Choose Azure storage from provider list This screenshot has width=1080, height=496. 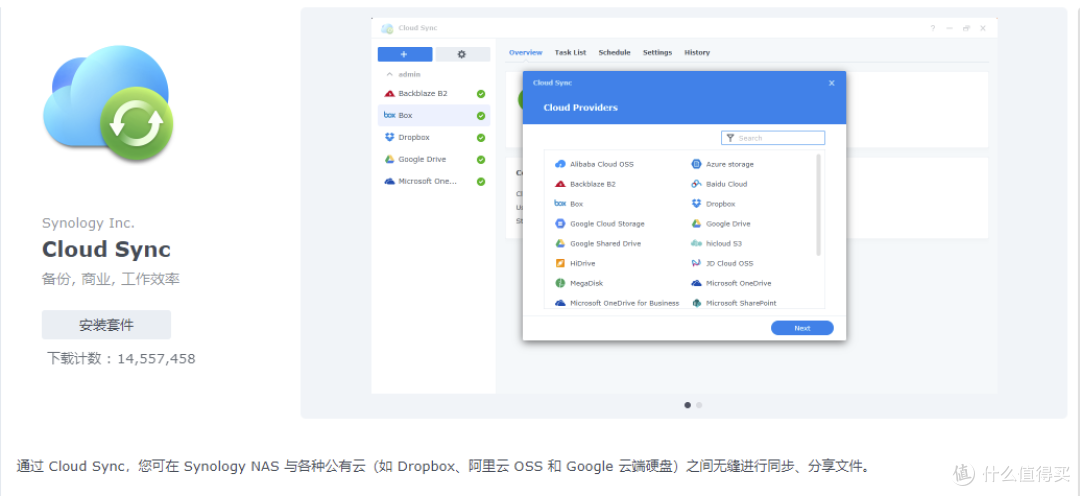tap(729, 164)
